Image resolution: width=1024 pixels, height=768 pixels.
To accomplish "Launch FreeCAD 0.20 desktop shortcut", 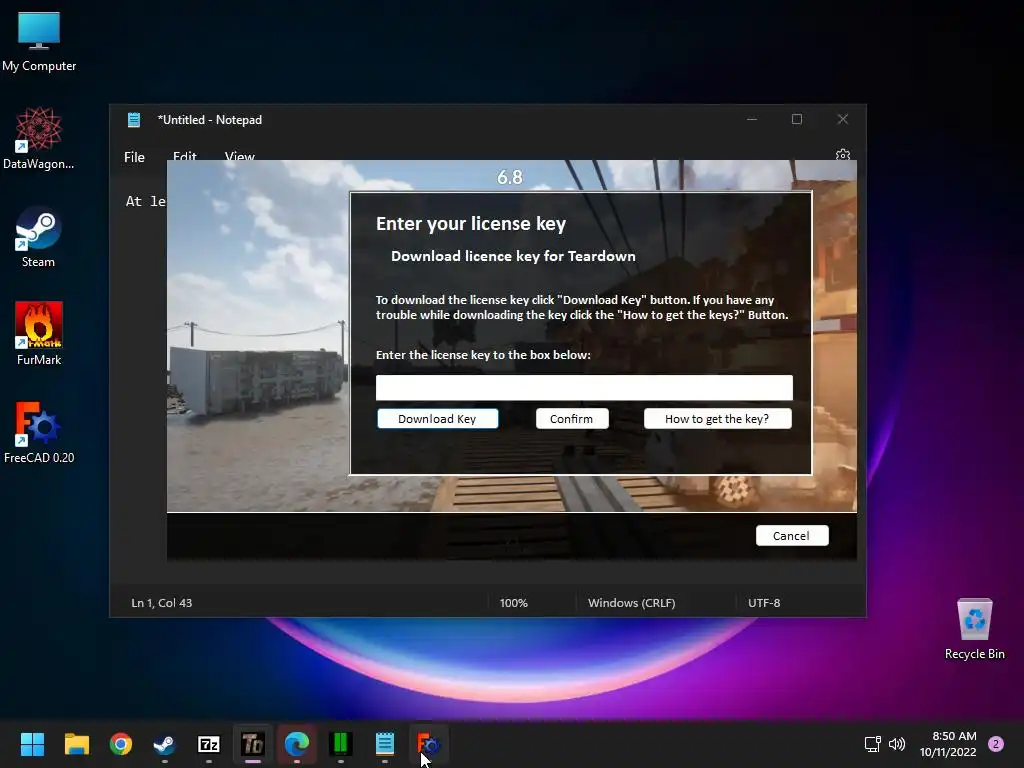I will [39, 432].
